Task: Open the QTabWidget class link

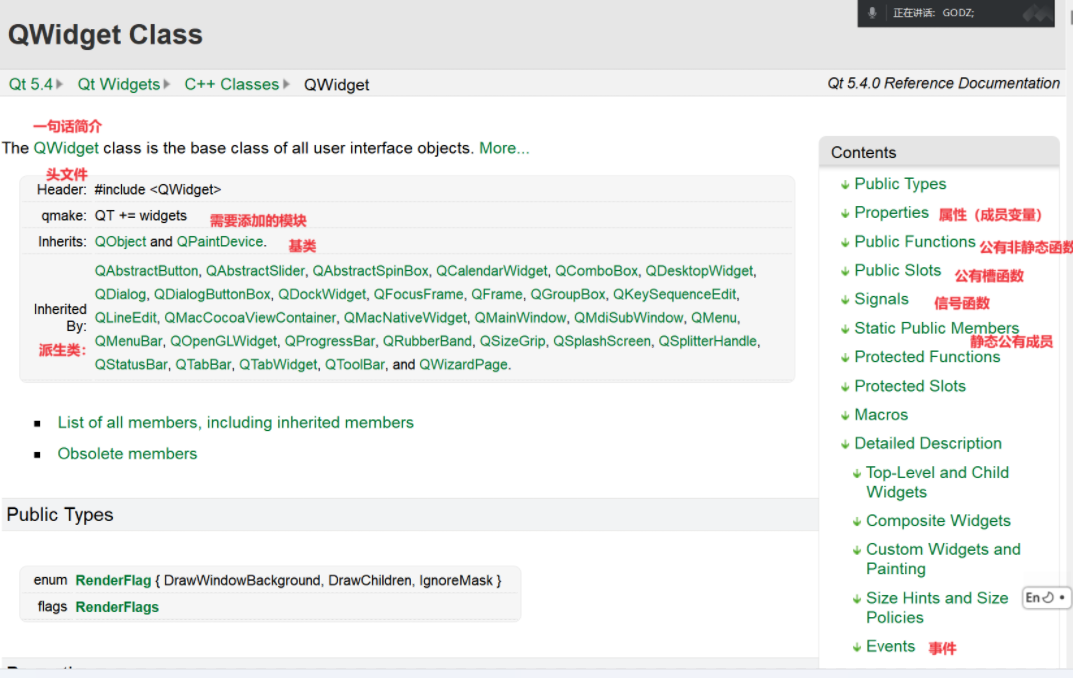Action: click(x=278, y=364)
